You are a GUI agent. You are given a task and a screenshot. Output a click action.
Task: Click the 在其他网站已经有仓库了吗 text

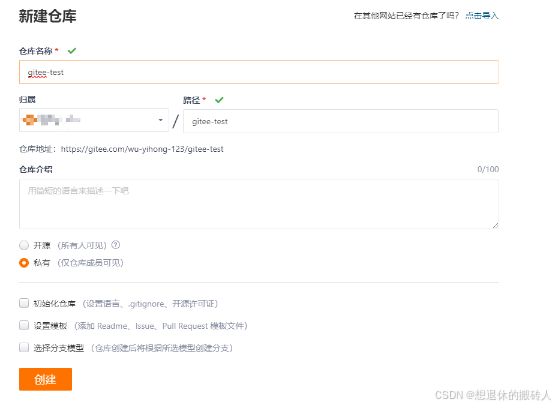point(406,16)
